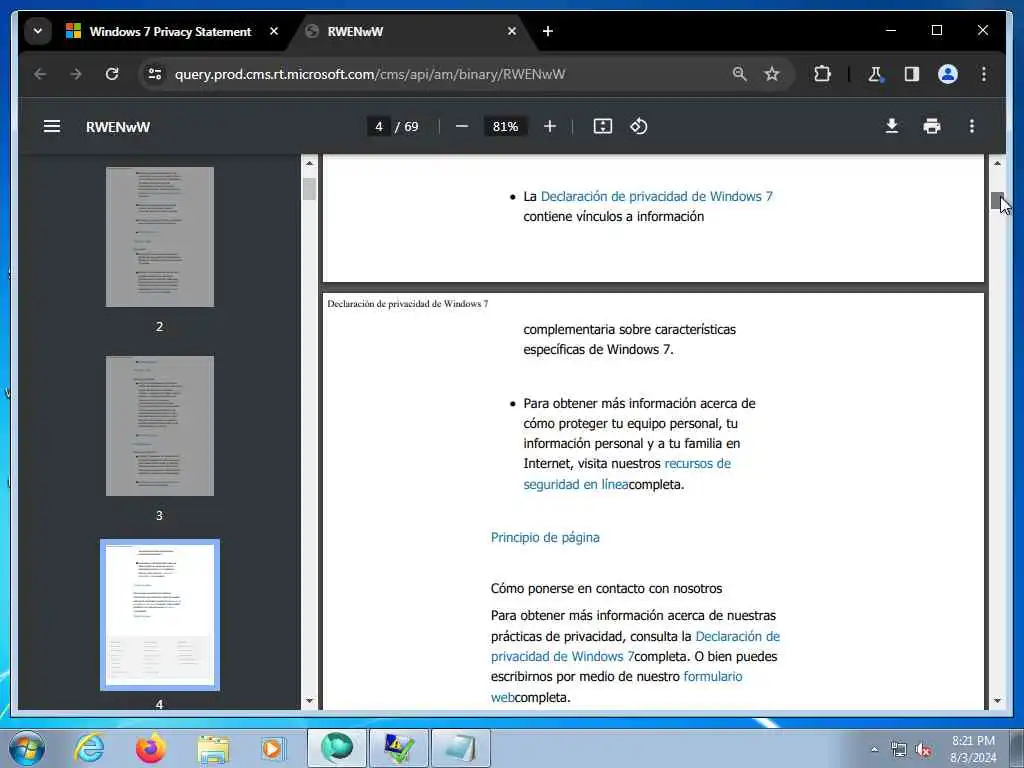This screenshot has height=768, width=1024.
Task: Open the formulario web link
Action: (616, 686)
